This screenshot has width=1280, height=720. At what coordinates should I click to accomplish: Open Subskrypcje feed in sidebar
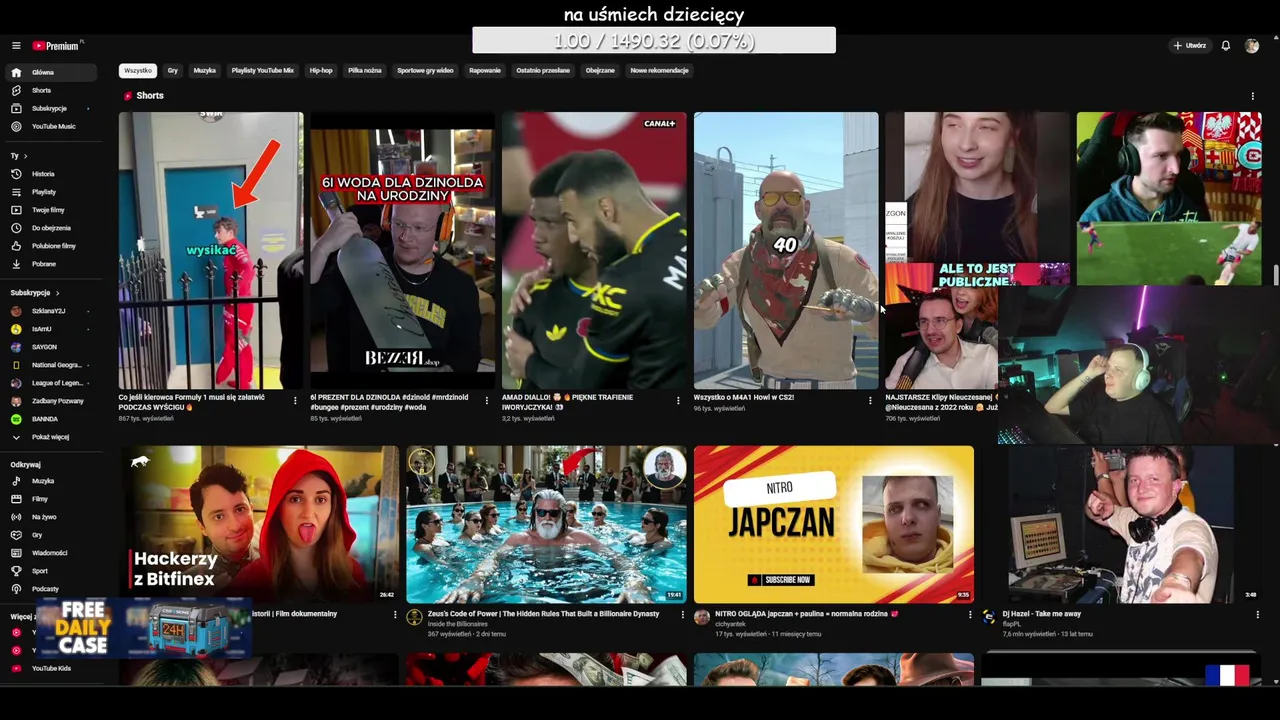pos(49,108)
